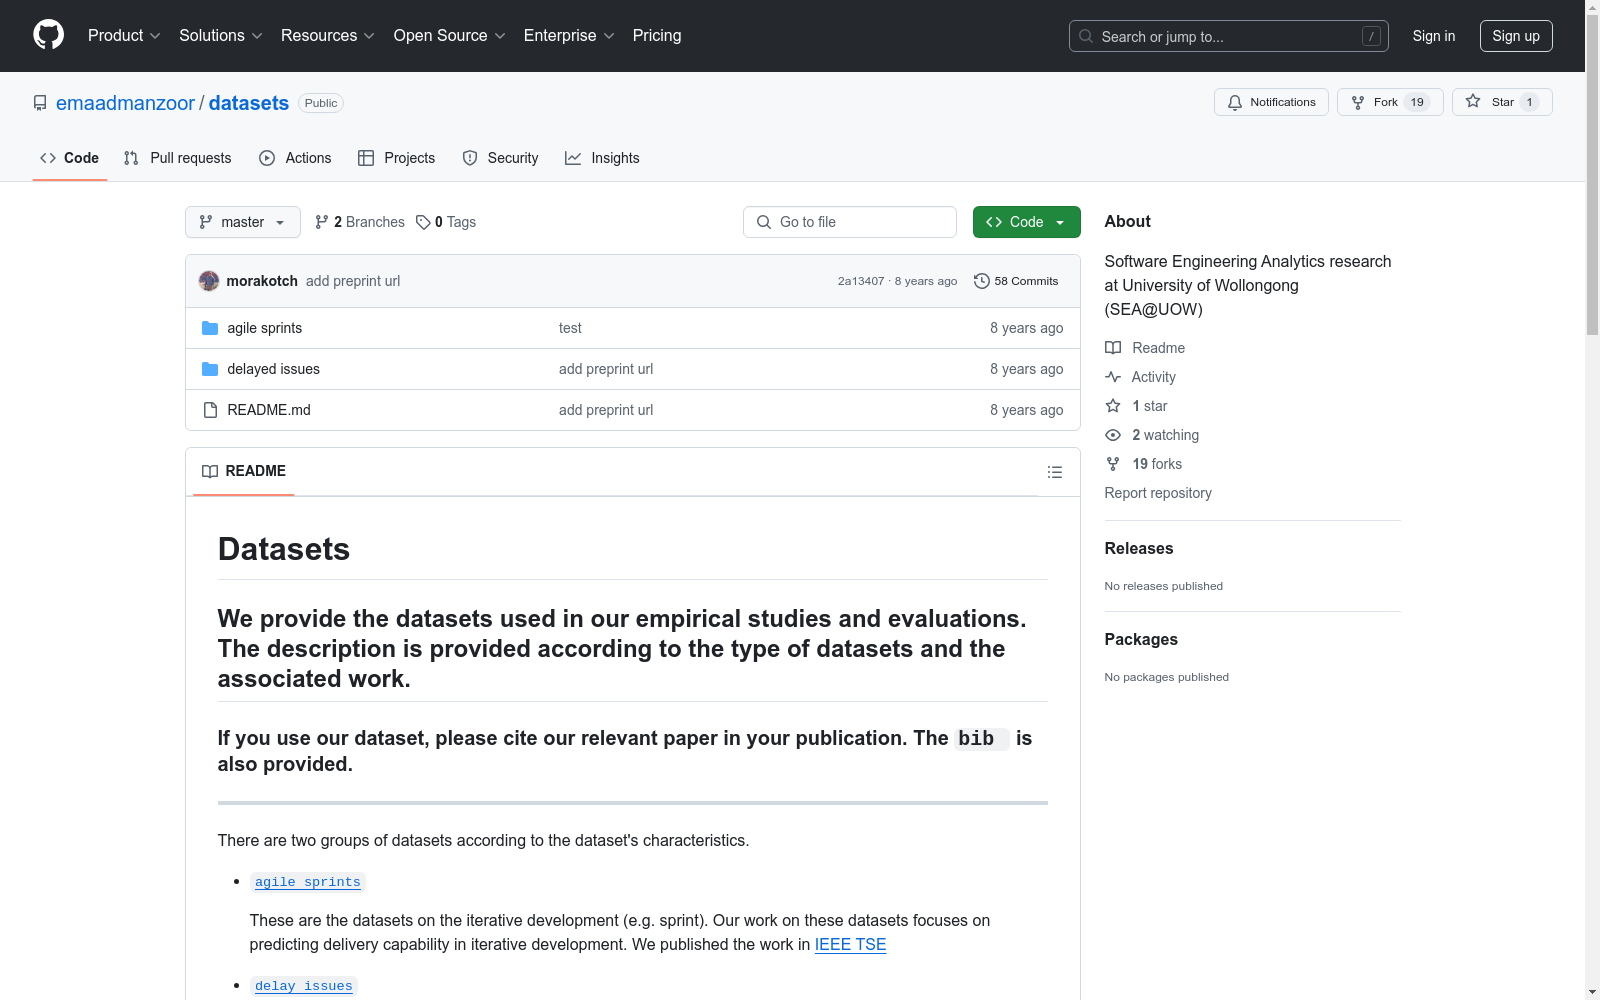Viewport: 1600px width, 1000px height.
Task: Click the 'test' commit message
Action: 570,328
